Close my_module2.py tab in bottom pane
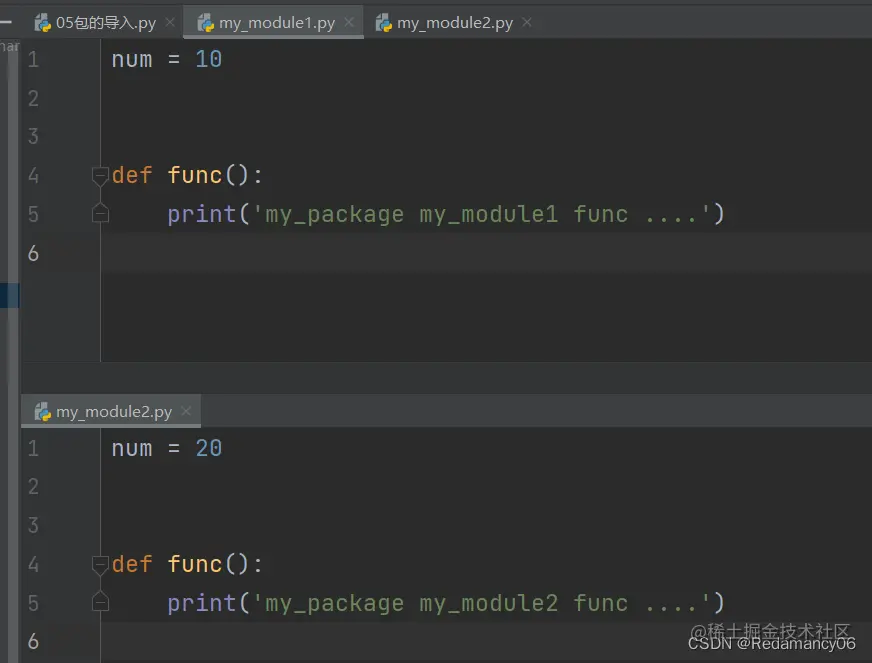 click(186, 411)
